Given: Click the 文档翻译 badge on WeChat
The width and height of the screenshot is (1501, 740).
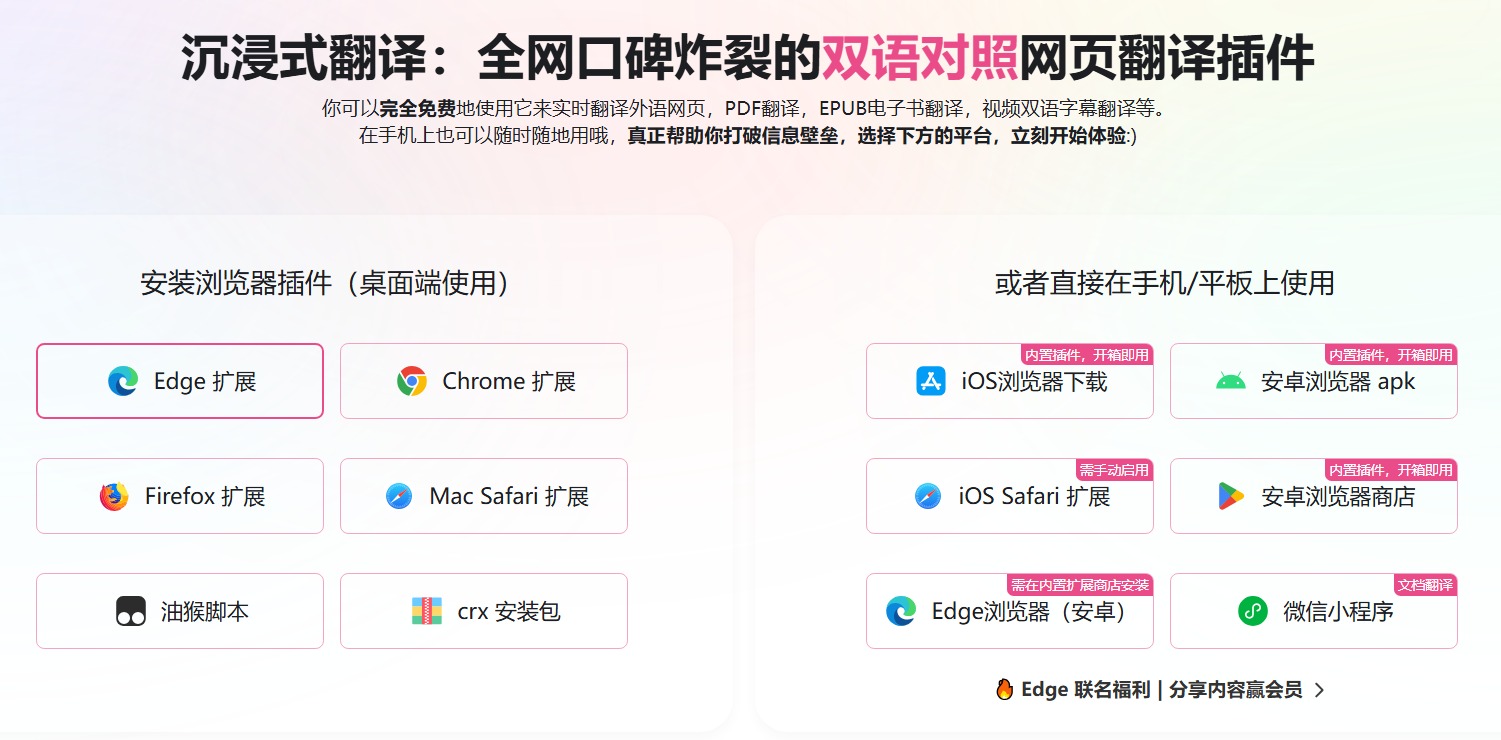Looking at the screenshot, I should (x=1425, y=585).
